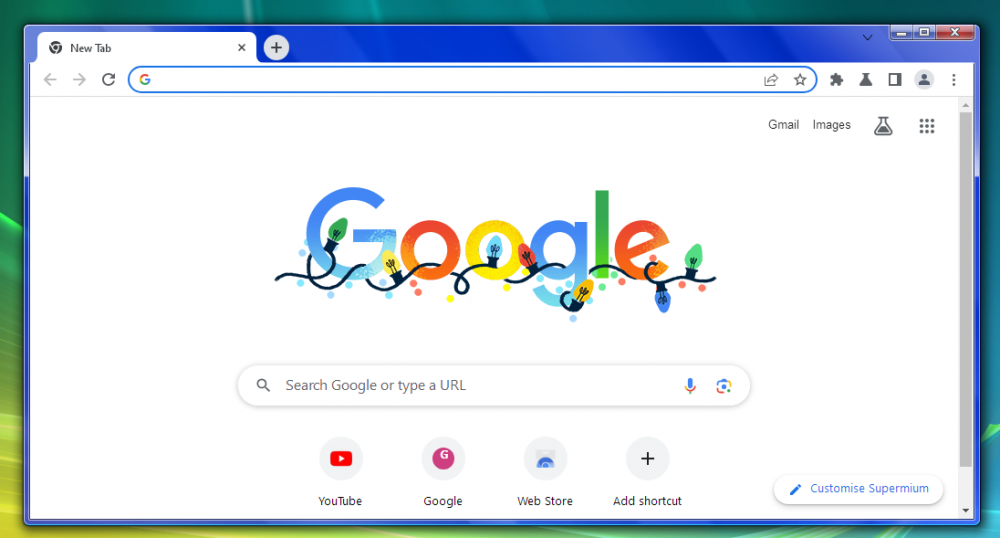
Task: Open the Google apps grid
Action: (x=927, y=126)
